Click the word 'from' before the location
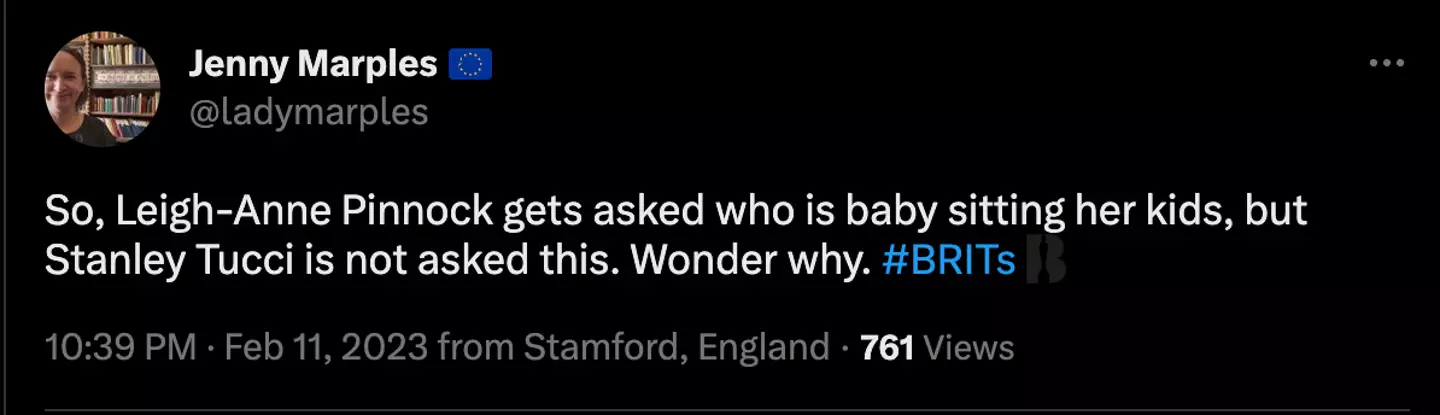1440x415 pixels. [476, 348]
